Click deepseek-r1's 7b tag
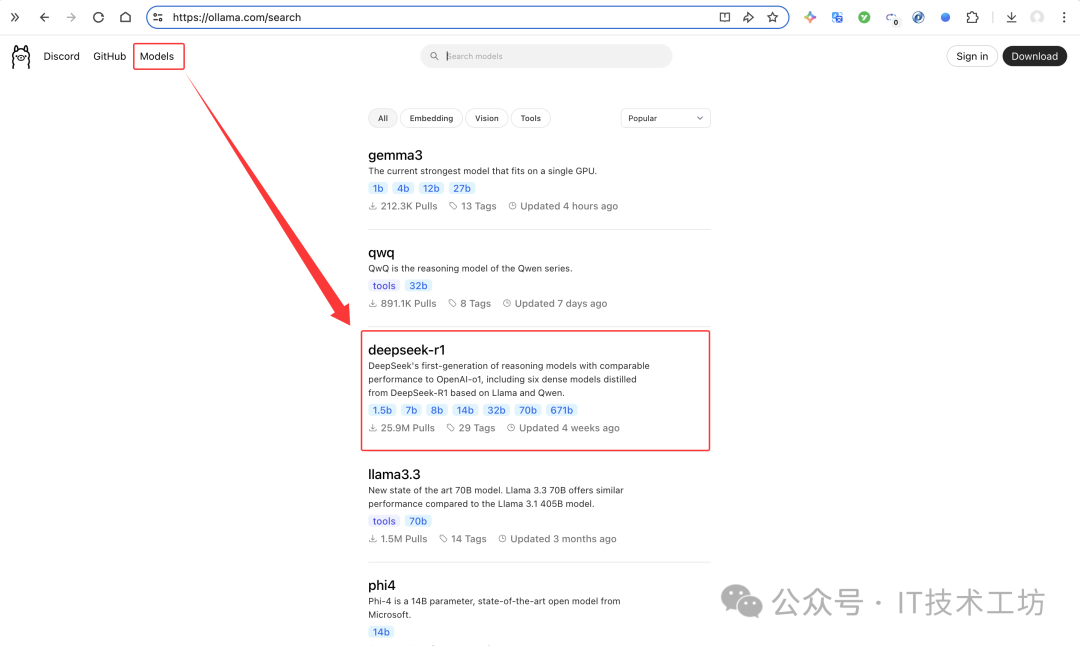 411,410
